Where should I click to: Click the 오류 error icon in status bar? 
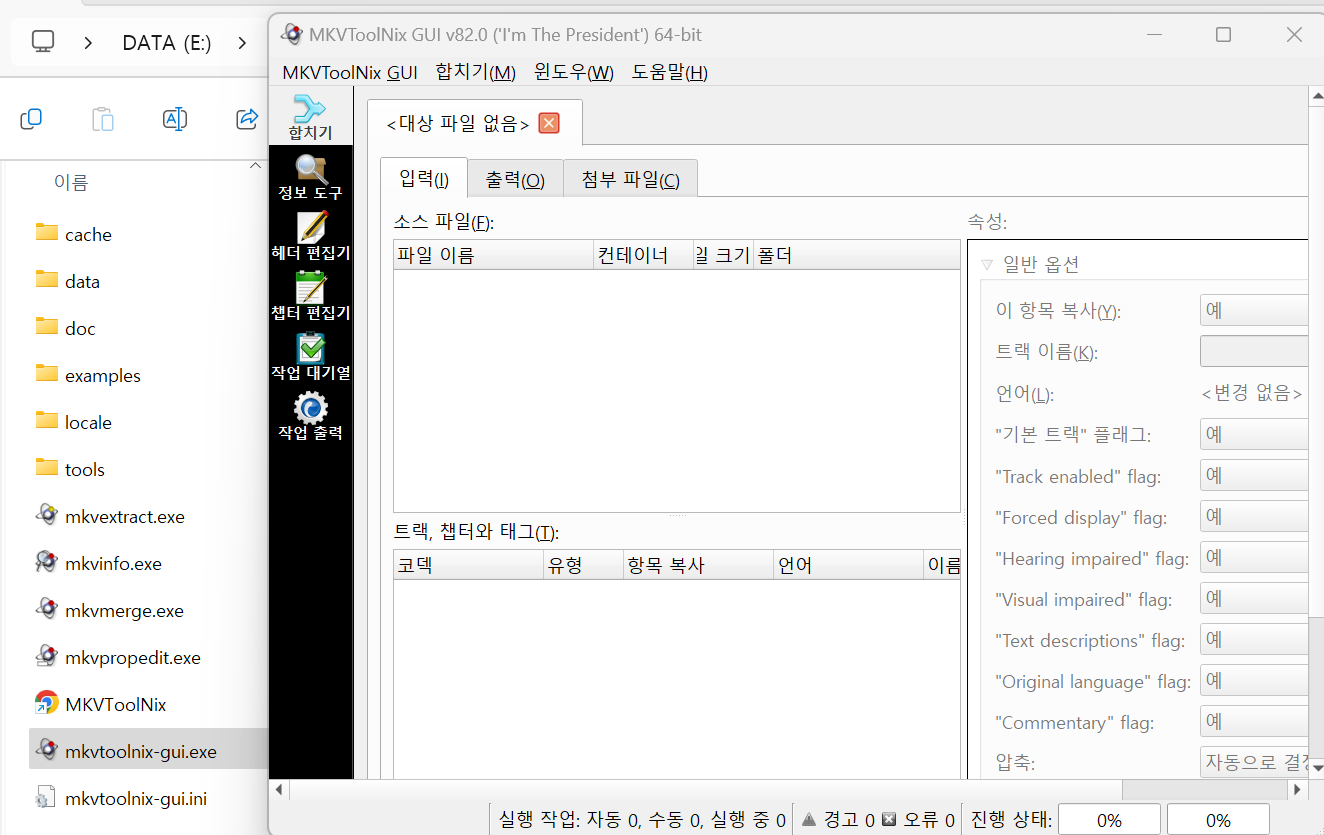click(889, 819)
